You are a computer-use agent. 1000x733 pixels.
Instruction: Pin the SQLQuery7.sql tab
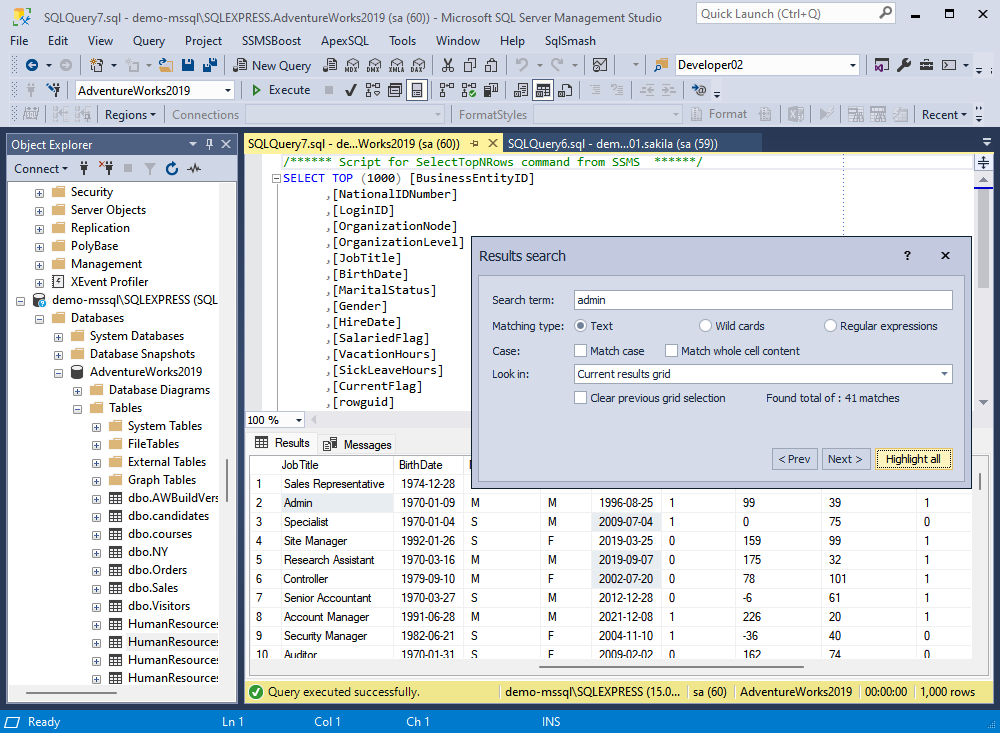click(474, 144)
